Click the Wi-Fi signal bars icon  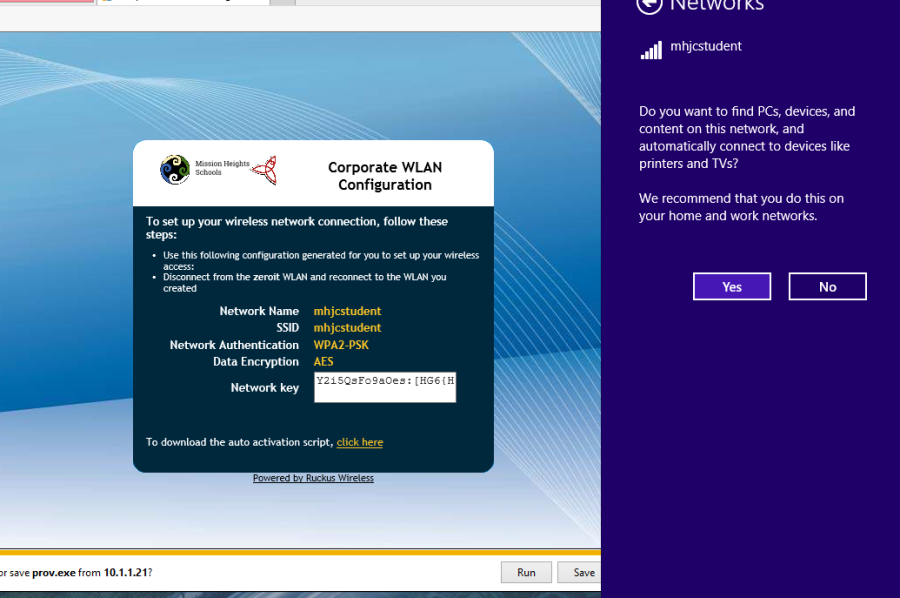point(651,49)
